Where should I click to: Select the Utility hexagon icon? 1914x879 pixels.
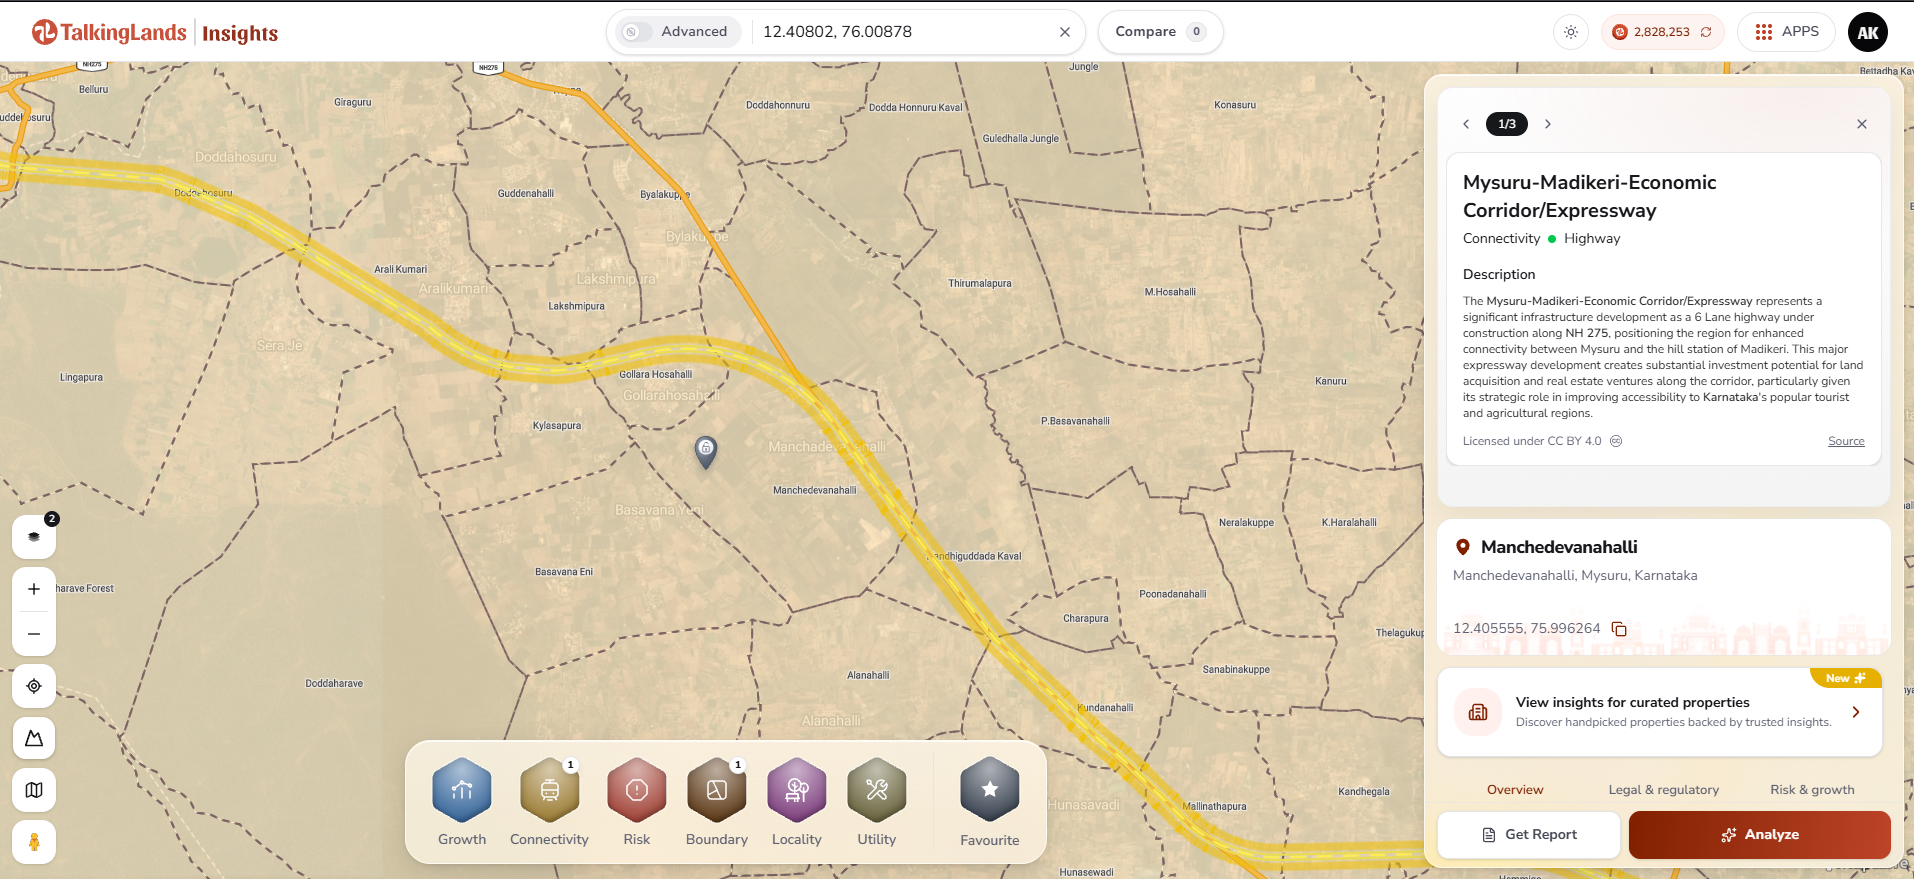click(x=877, y=790)
